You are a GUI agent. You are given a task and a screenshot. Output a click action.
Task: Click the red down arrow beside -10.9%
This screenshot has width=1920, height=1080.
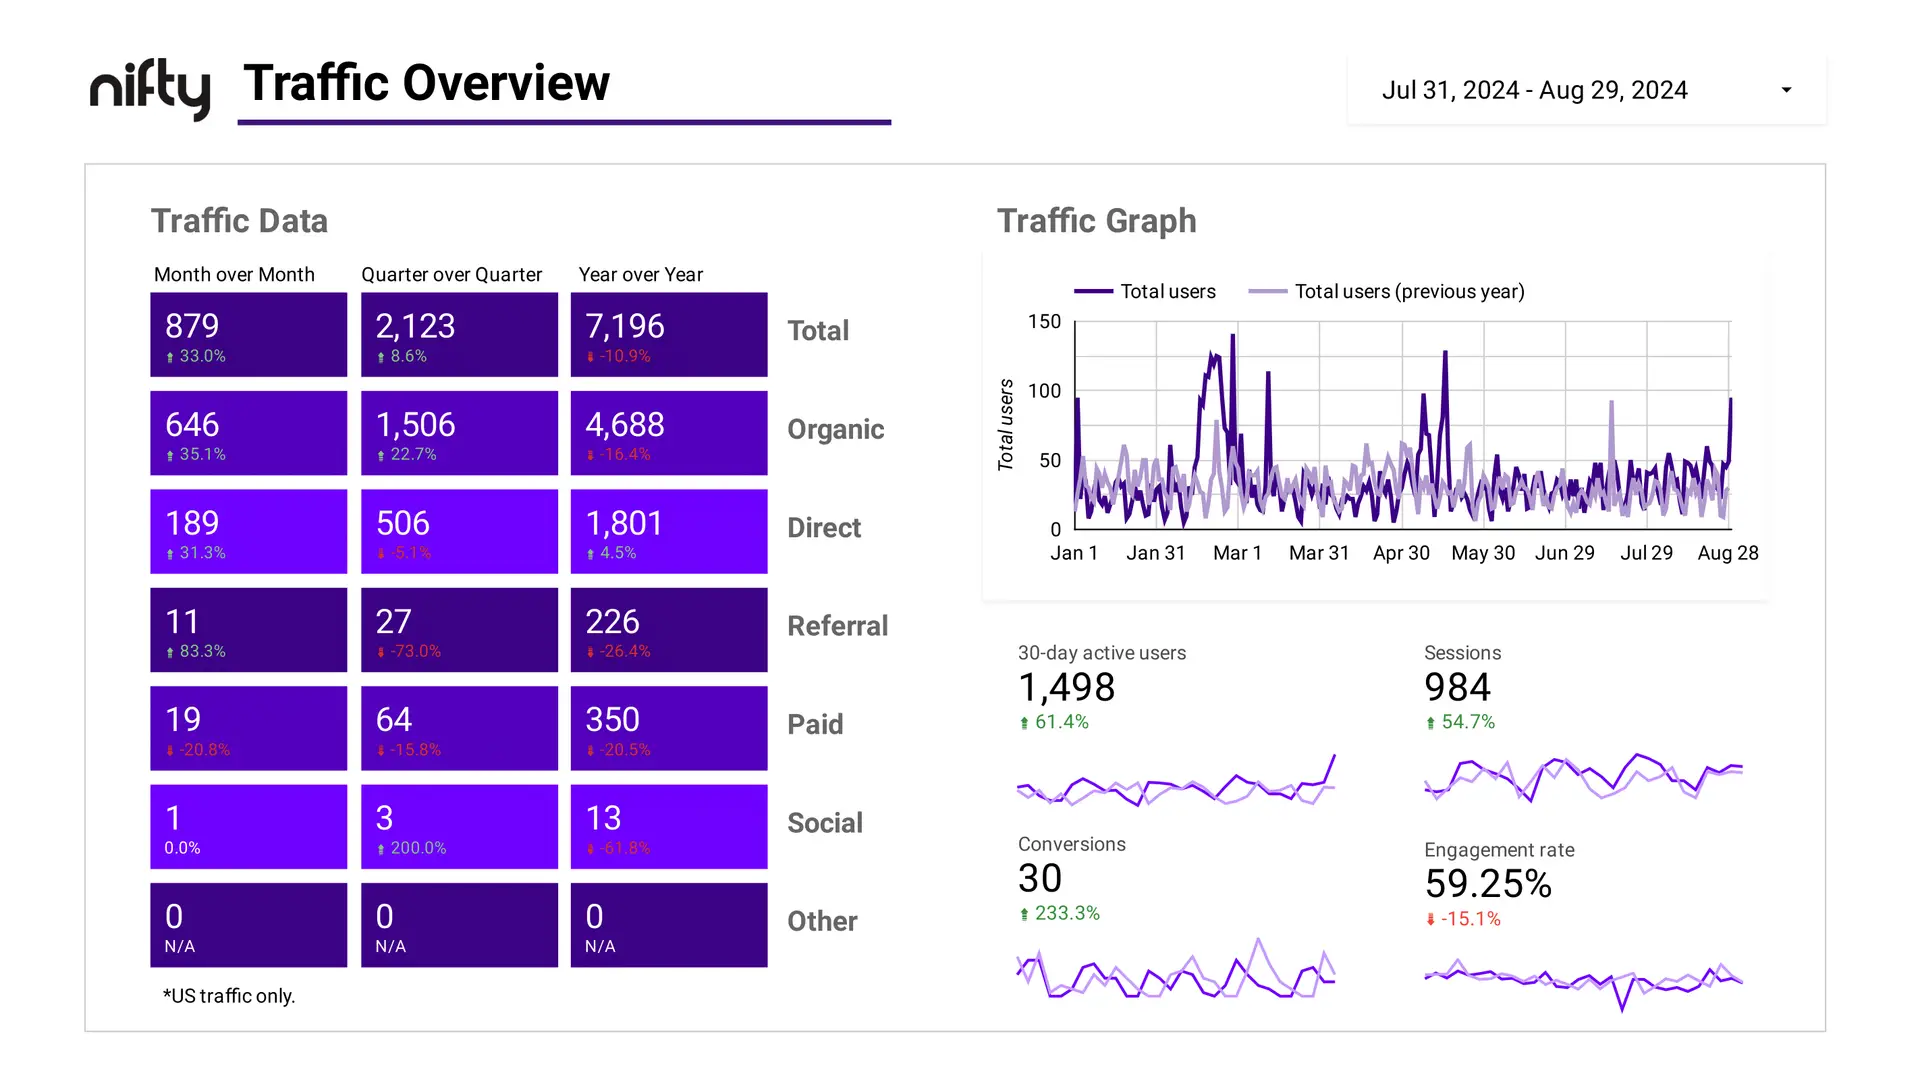[x=590, y=356]
